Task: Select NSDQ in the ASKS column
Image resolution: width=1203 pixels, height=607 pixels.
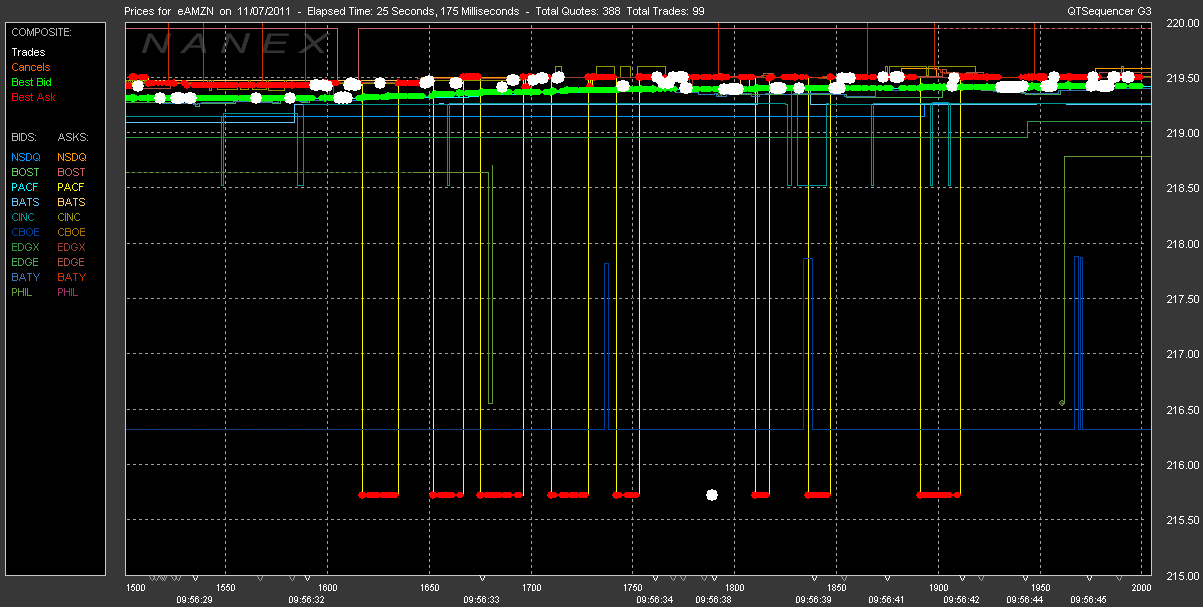Action: tap(73, 157)
